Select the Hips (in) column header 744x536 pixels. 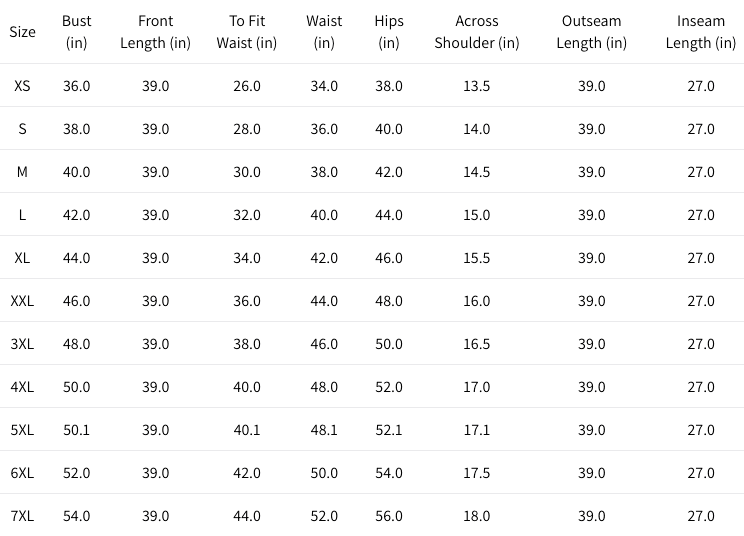[x=389, y=32]
